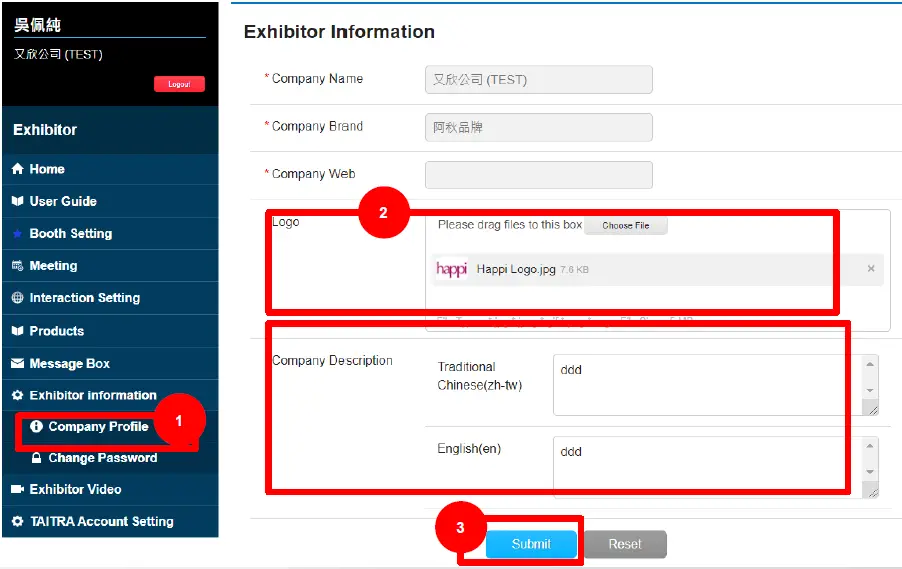Open Exhibitor Video page
Screen dimensions: 902x569
[x=110, y=490]
